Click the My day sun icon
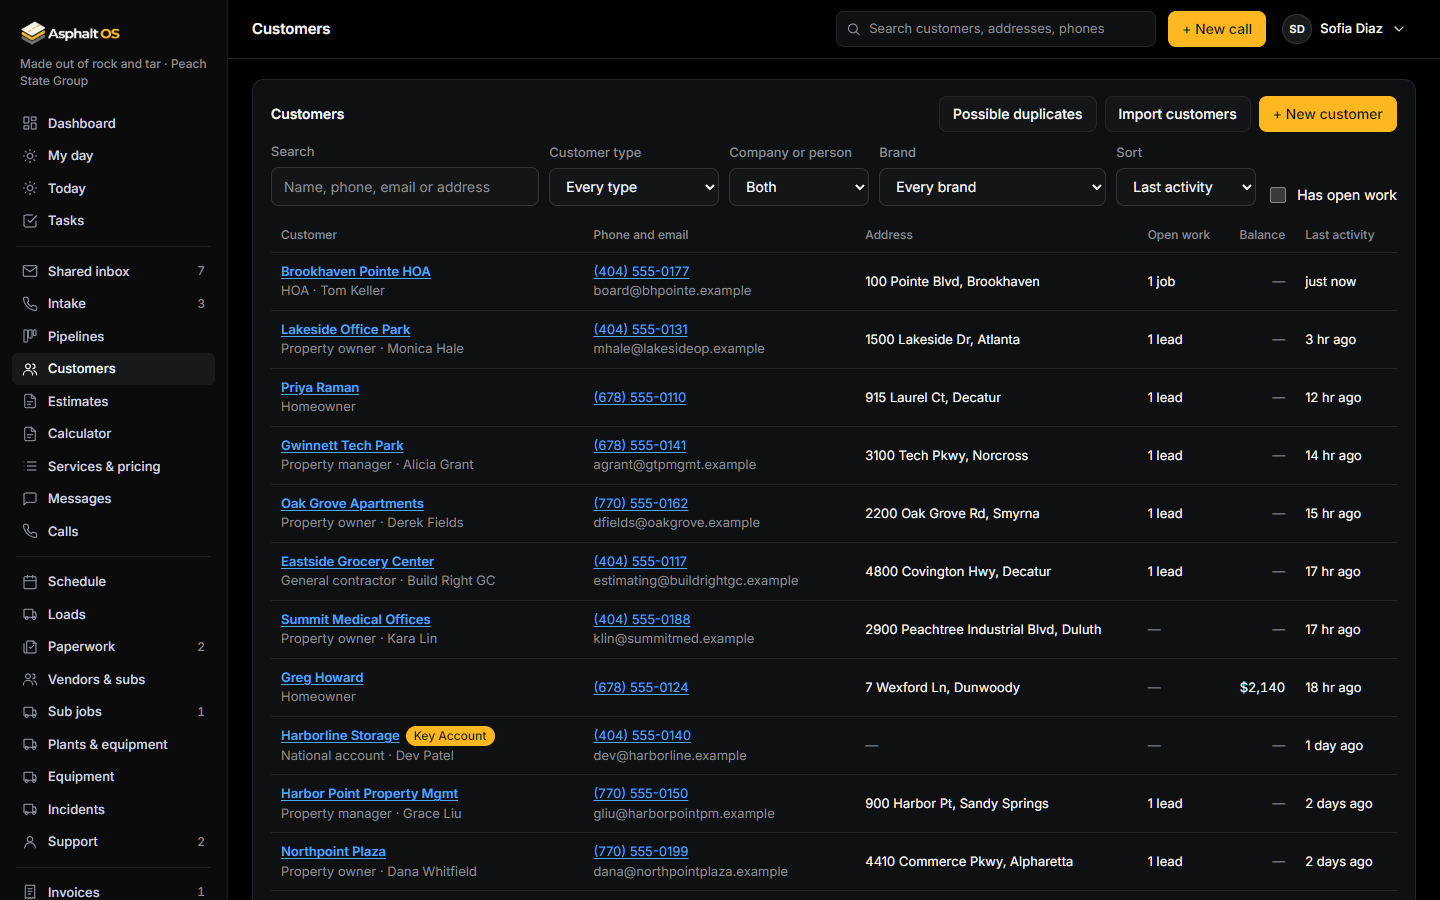This screenshot has height=900, width=1440. (x=30, y=156)
